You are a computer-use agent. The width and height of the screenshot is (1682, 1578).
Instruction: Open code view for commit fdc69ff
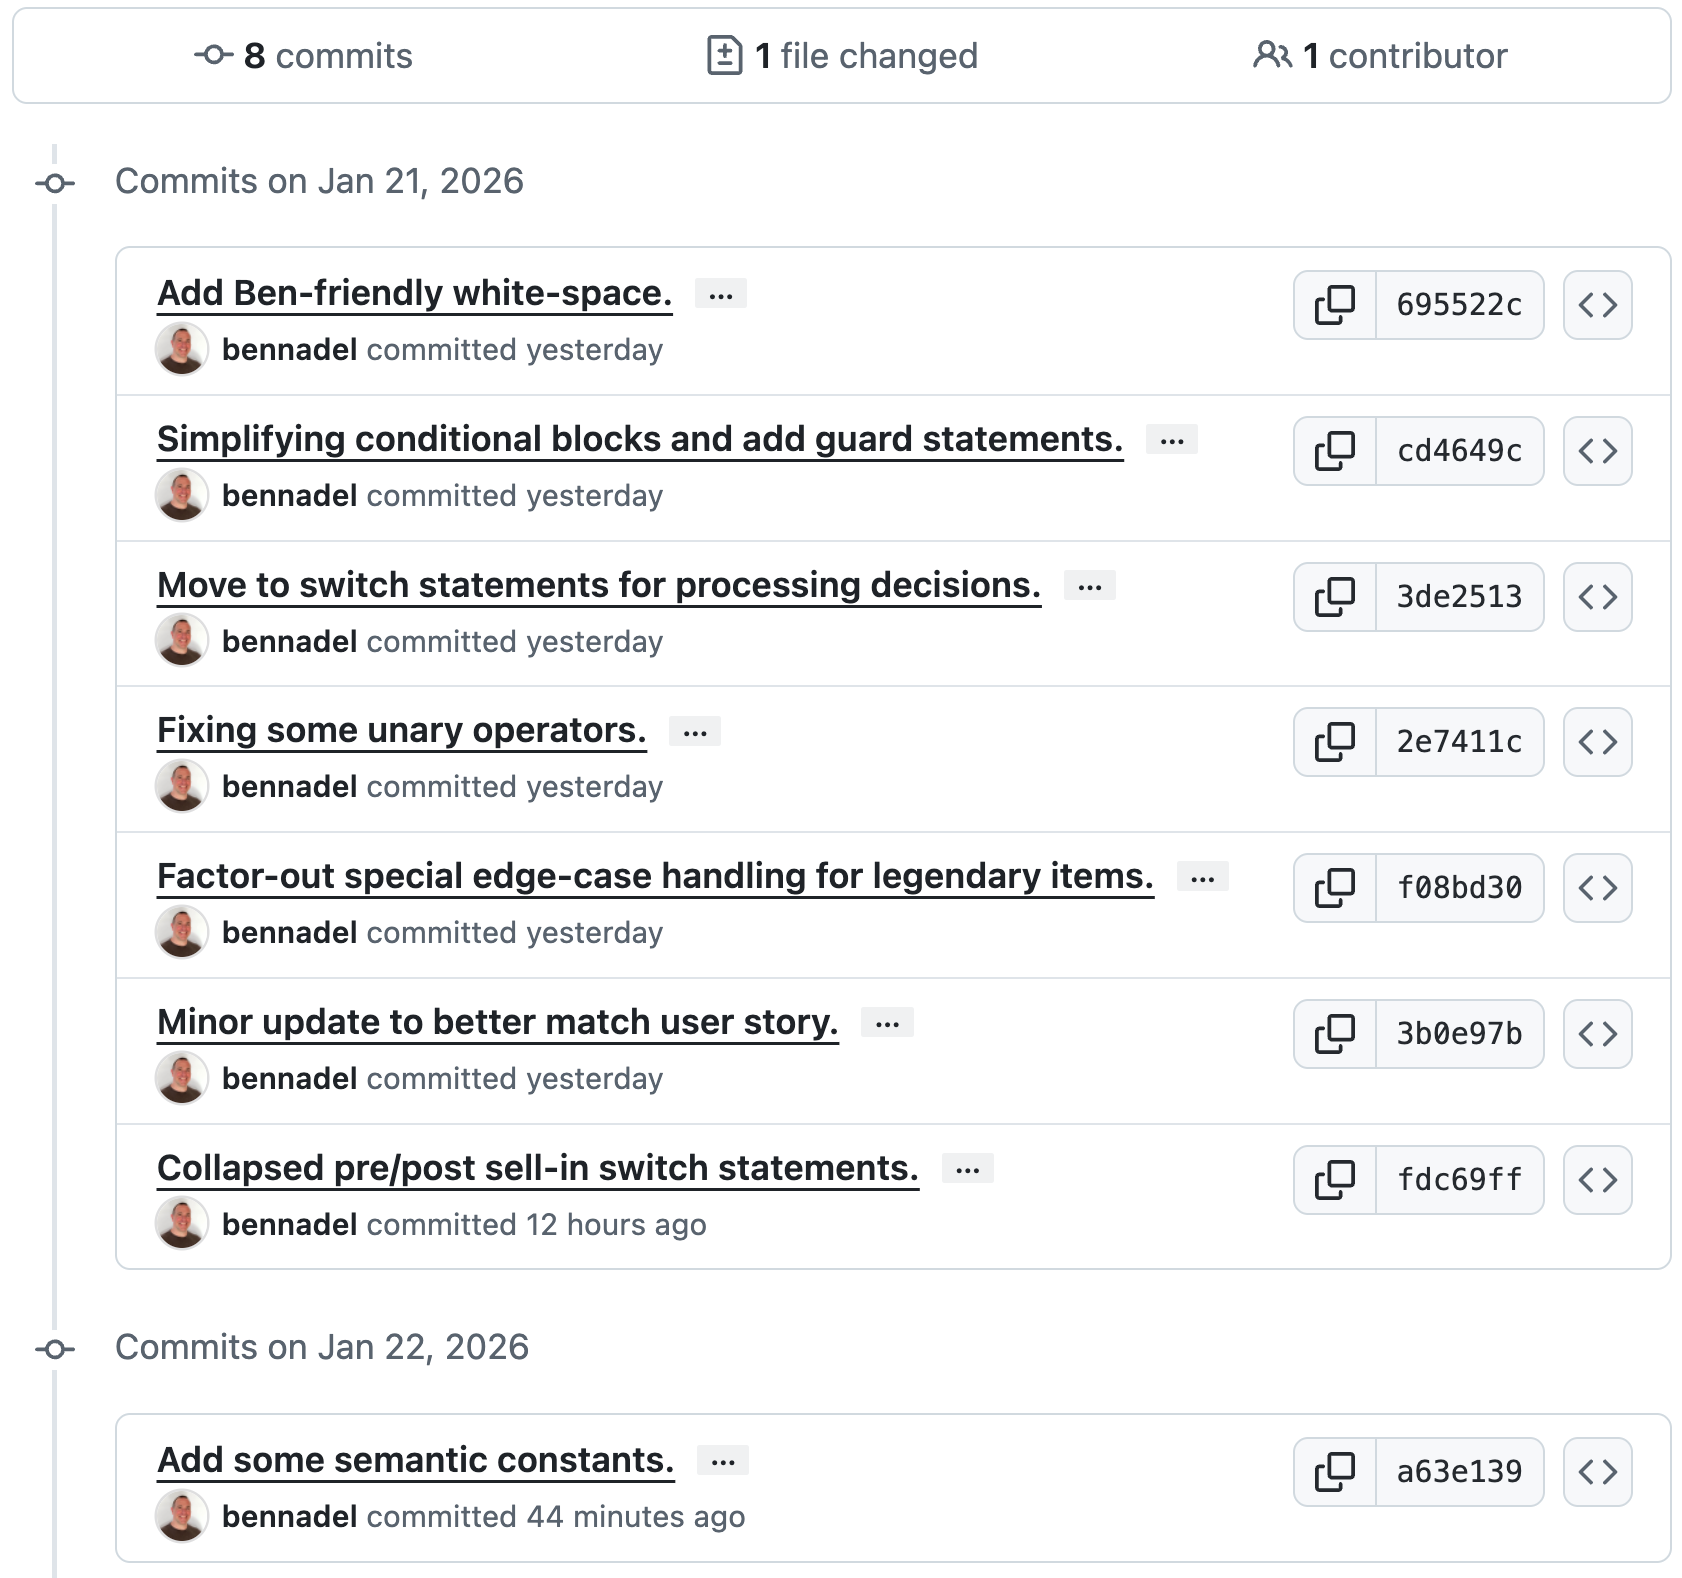[x=1597, y=1180]
